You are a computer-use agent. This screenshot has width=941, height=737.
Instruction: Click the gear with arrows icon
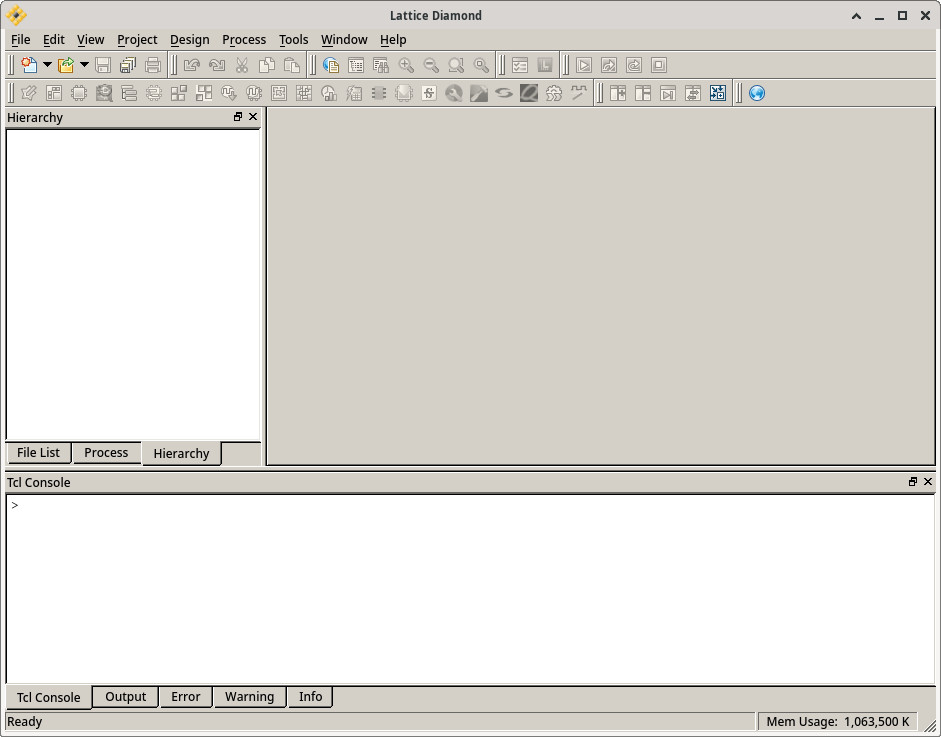pyautogui.click(x=554, y=93)
